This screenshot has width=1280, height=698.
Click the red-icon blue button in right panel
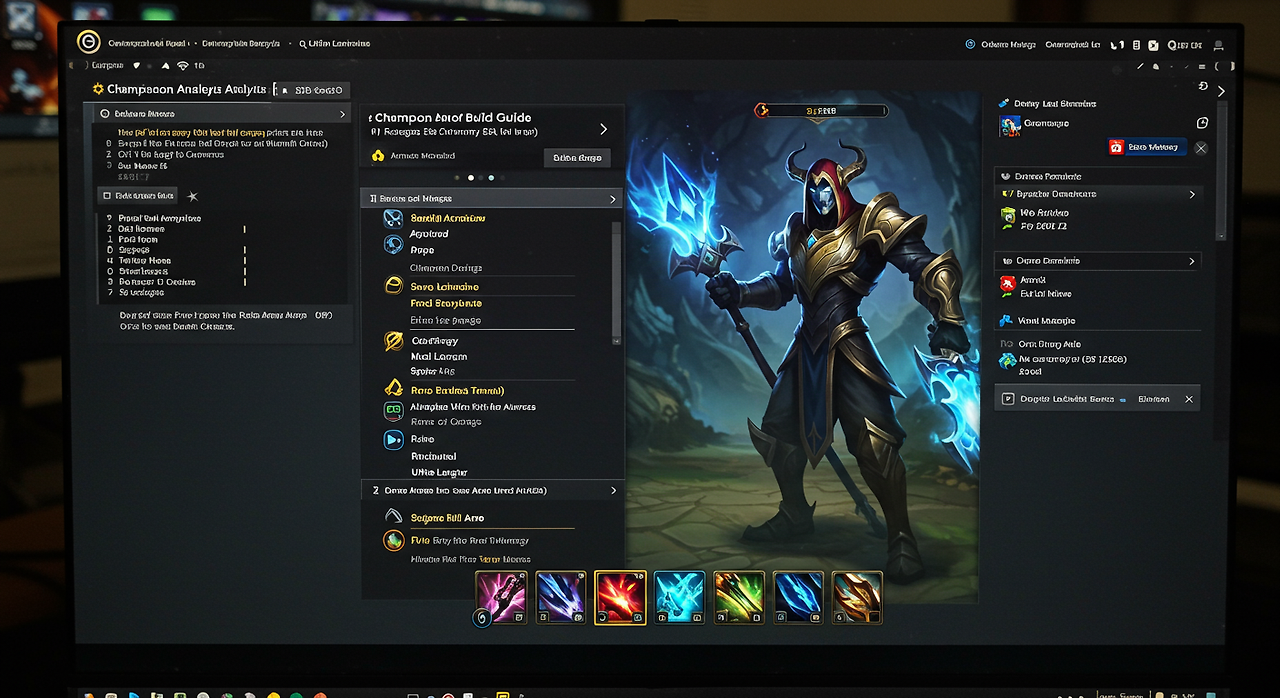1147,147
